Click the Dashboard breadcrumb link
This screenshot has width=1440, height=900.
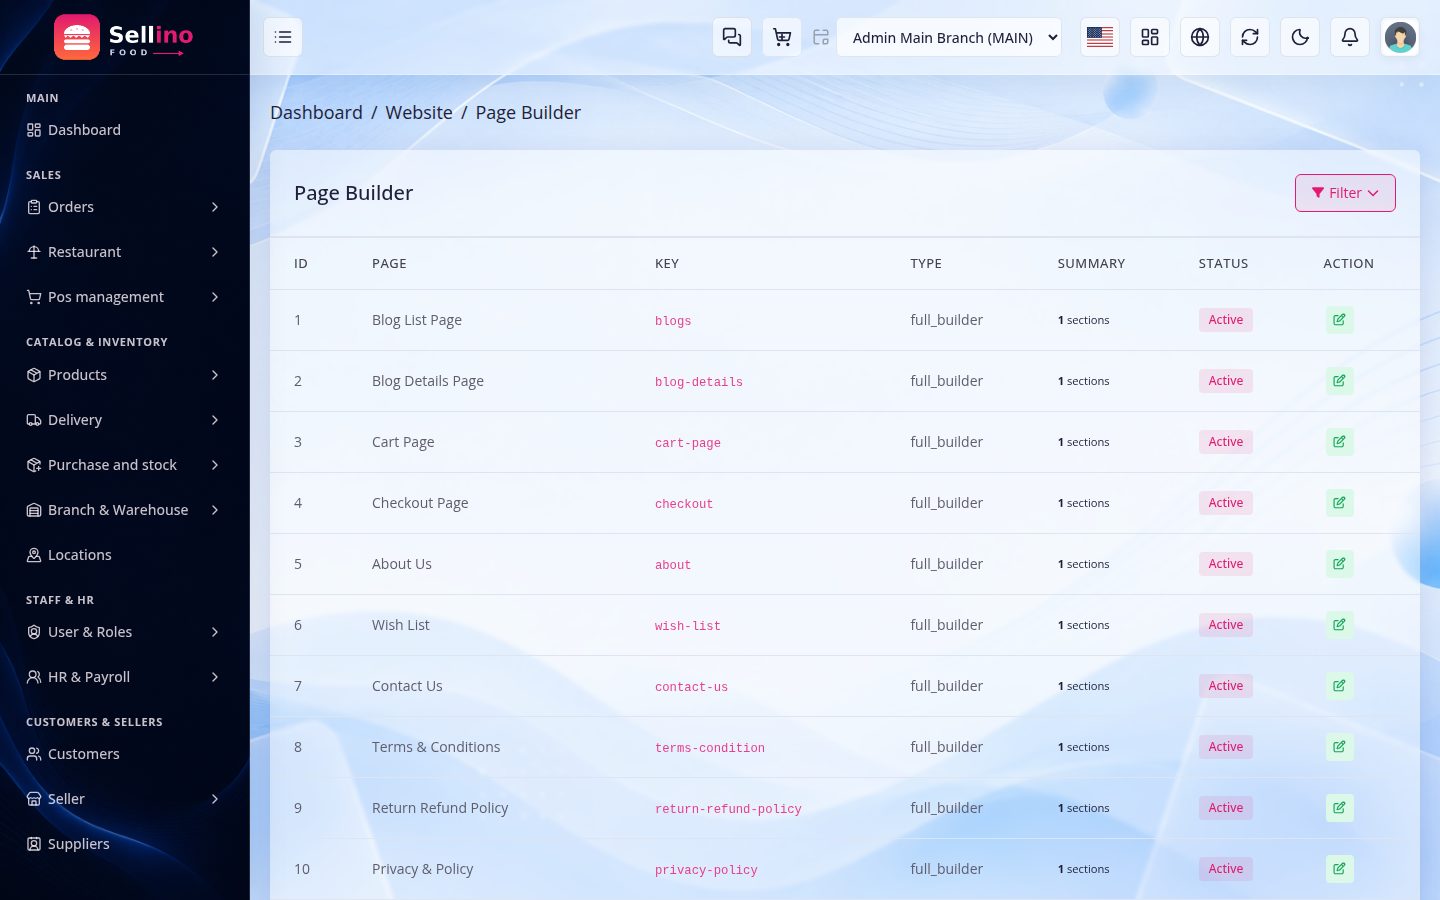[x=316, y=113]
